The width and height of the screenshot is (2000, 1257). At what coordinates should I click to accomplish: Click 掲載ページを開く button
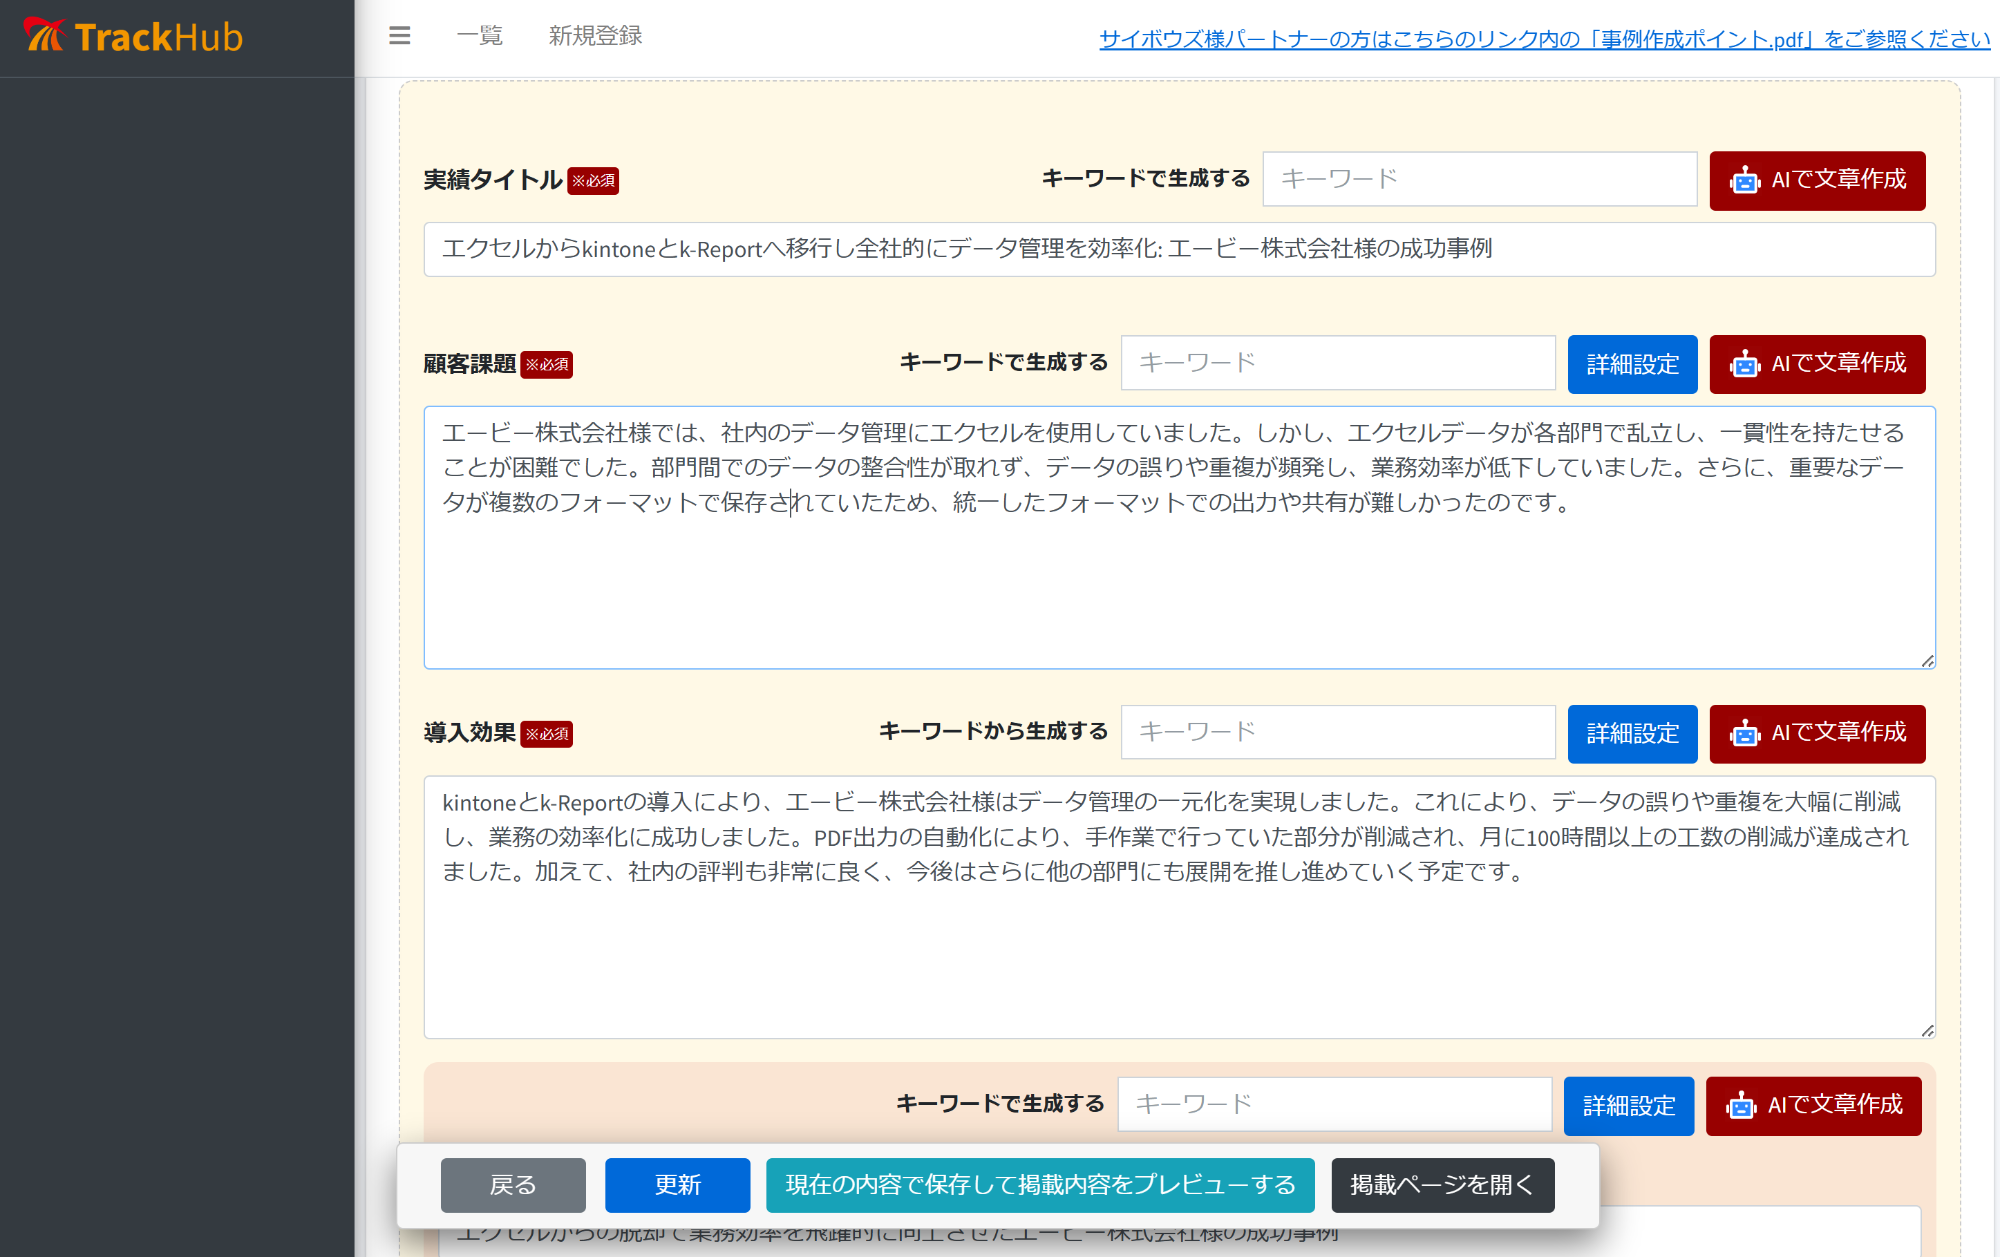[1442, 1185]
